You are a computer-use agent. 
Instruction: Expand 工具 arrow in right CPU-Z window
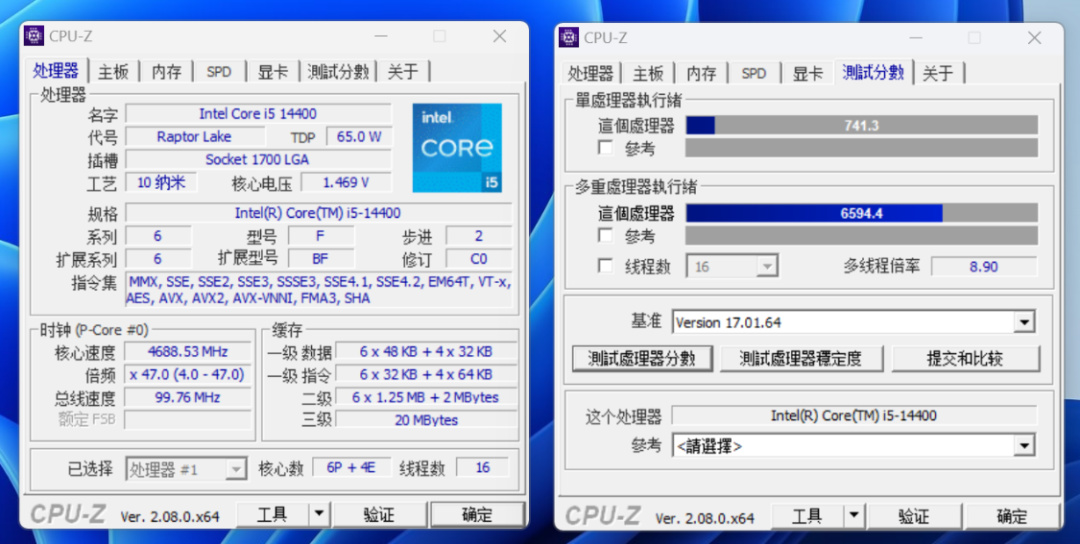[x=854, y=515]
